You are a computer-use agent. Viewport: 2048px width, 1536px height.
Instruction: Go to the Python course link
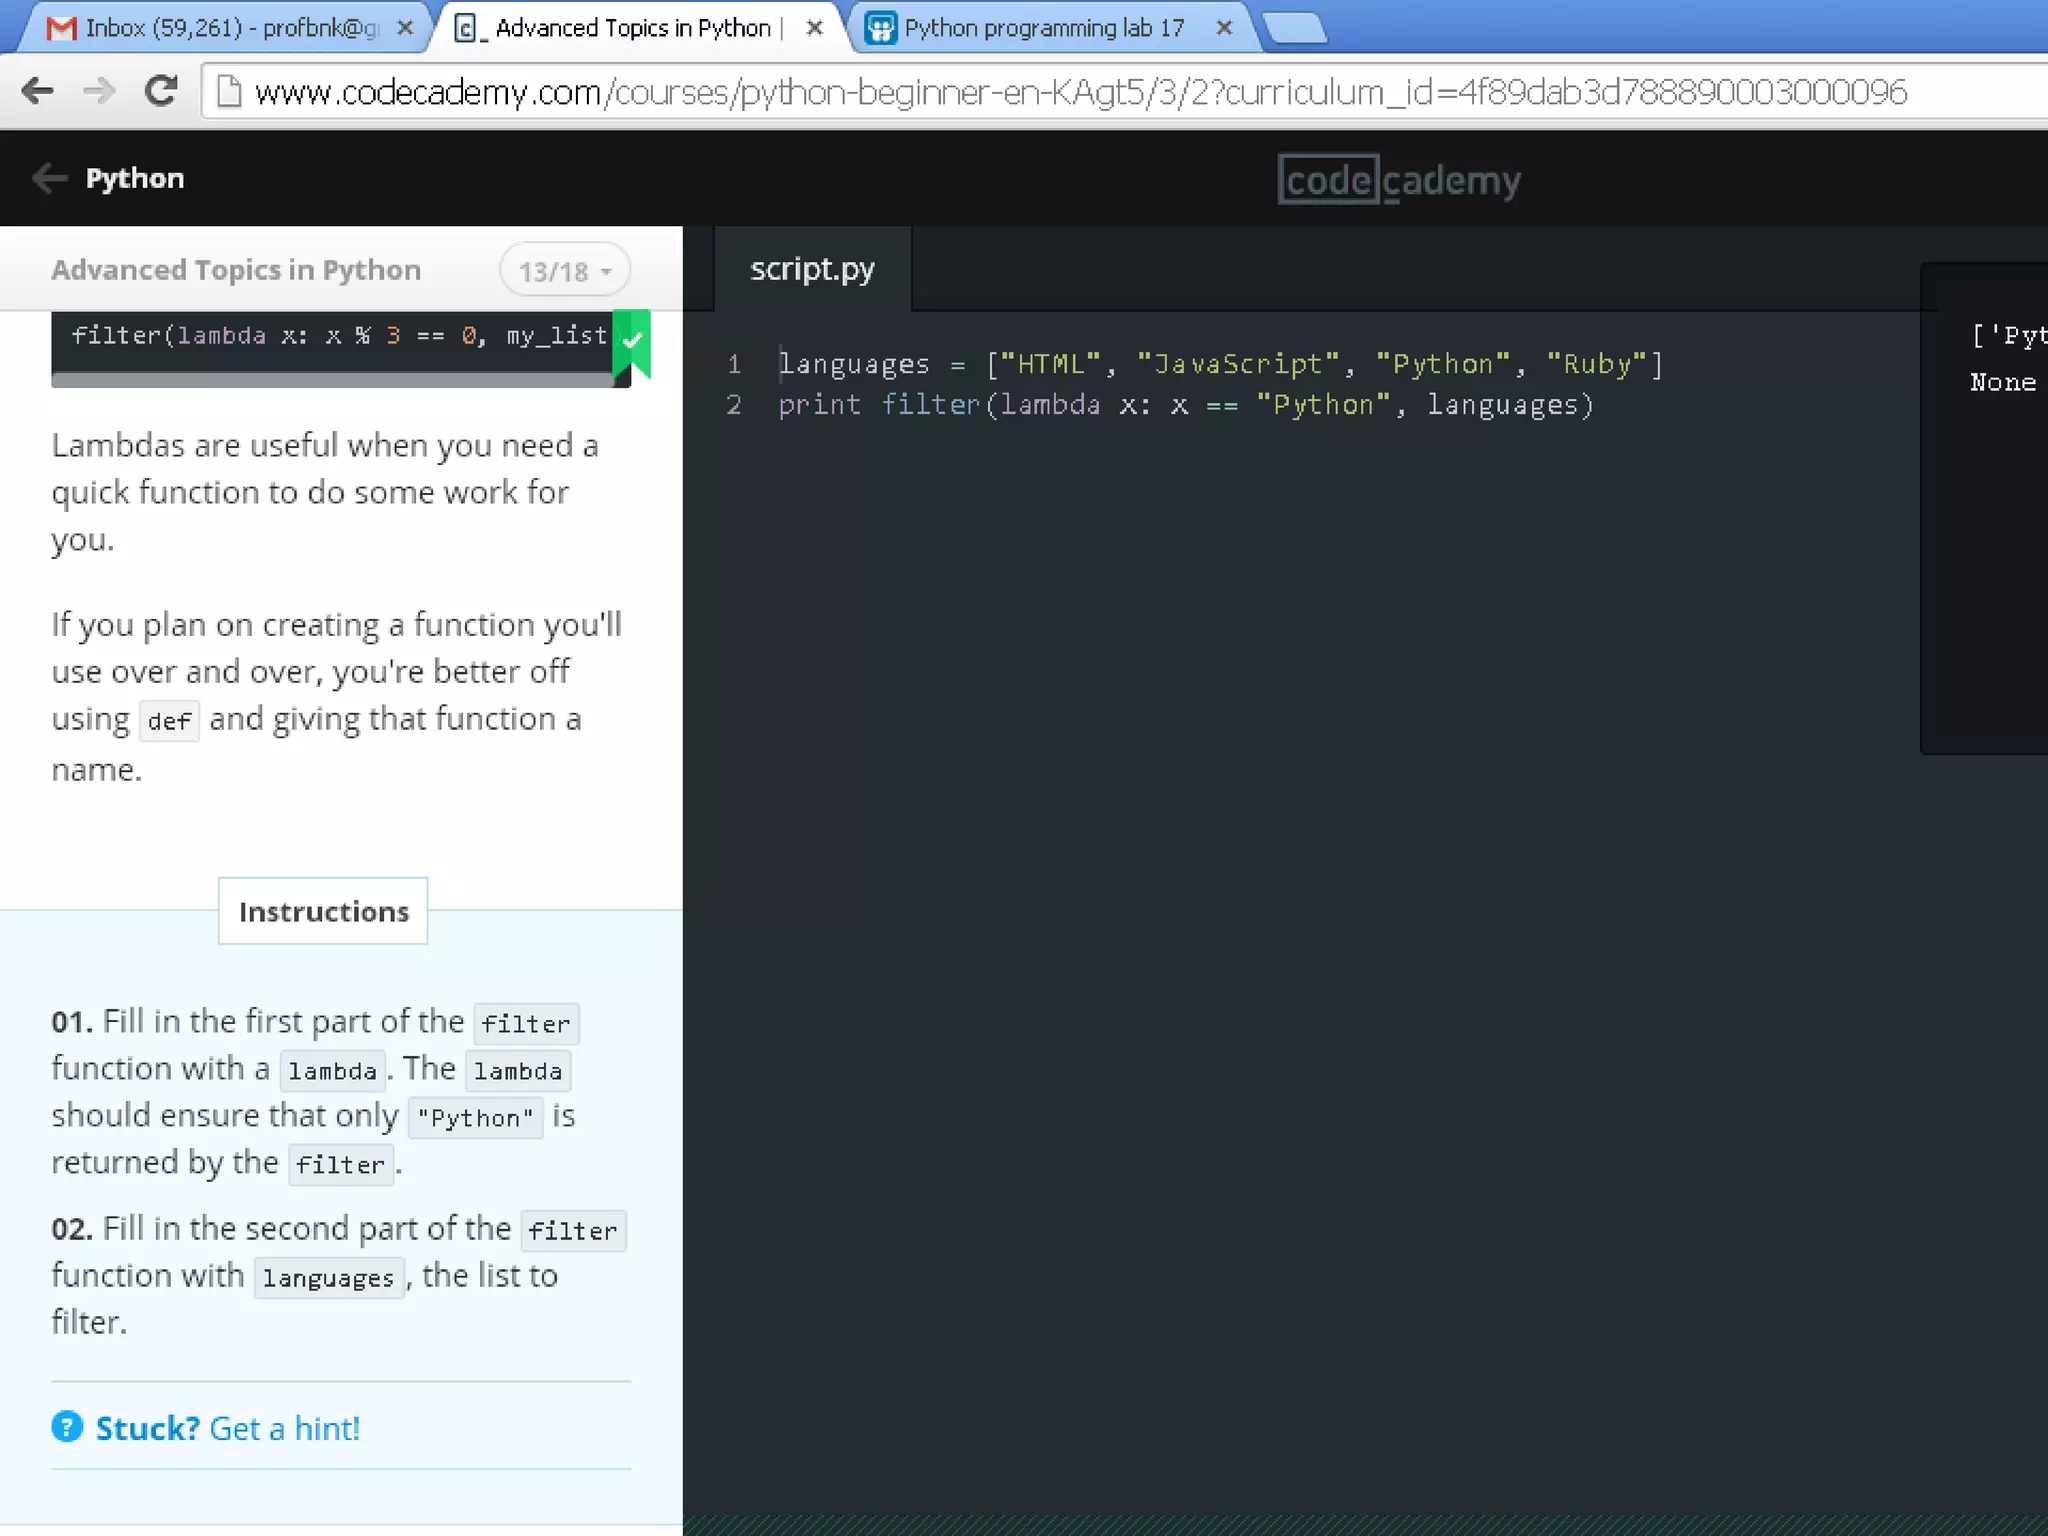tap(135, 178)
